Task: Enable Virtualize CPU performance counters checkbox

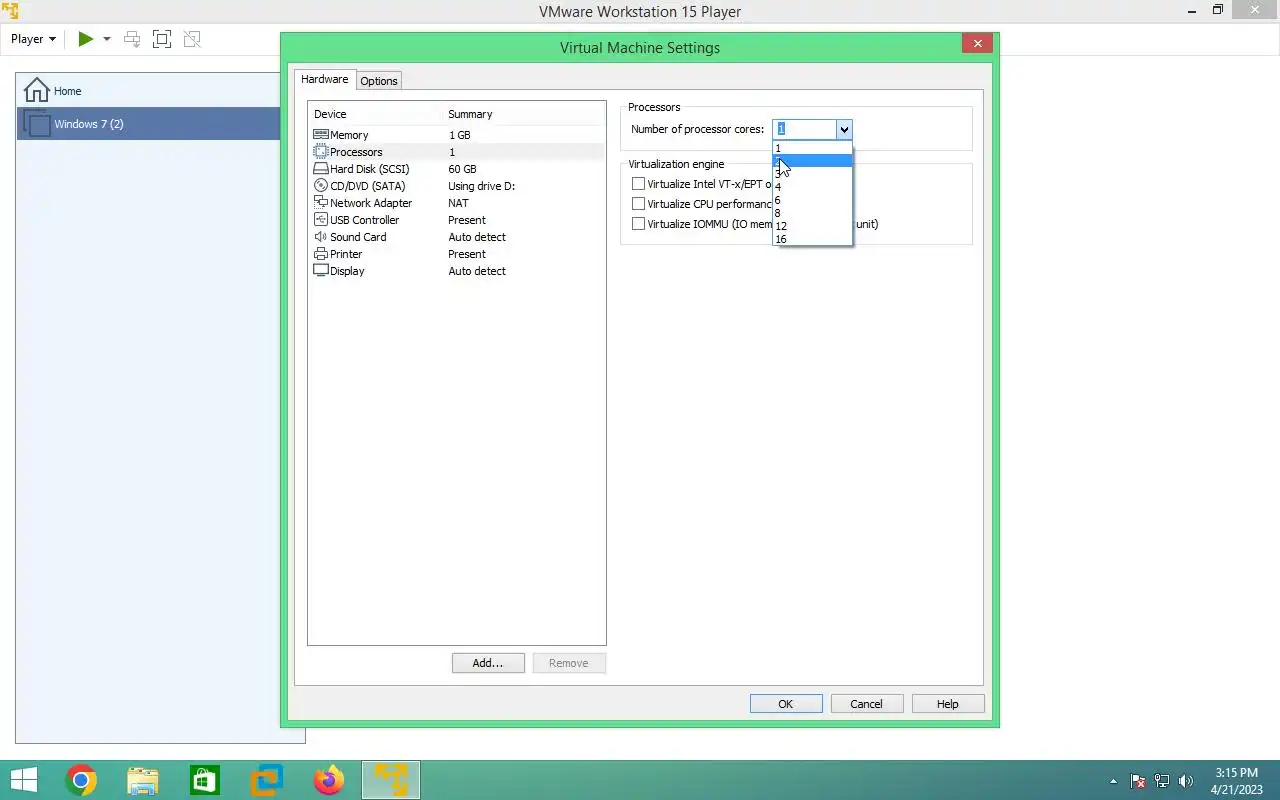Action: (638, 204)
